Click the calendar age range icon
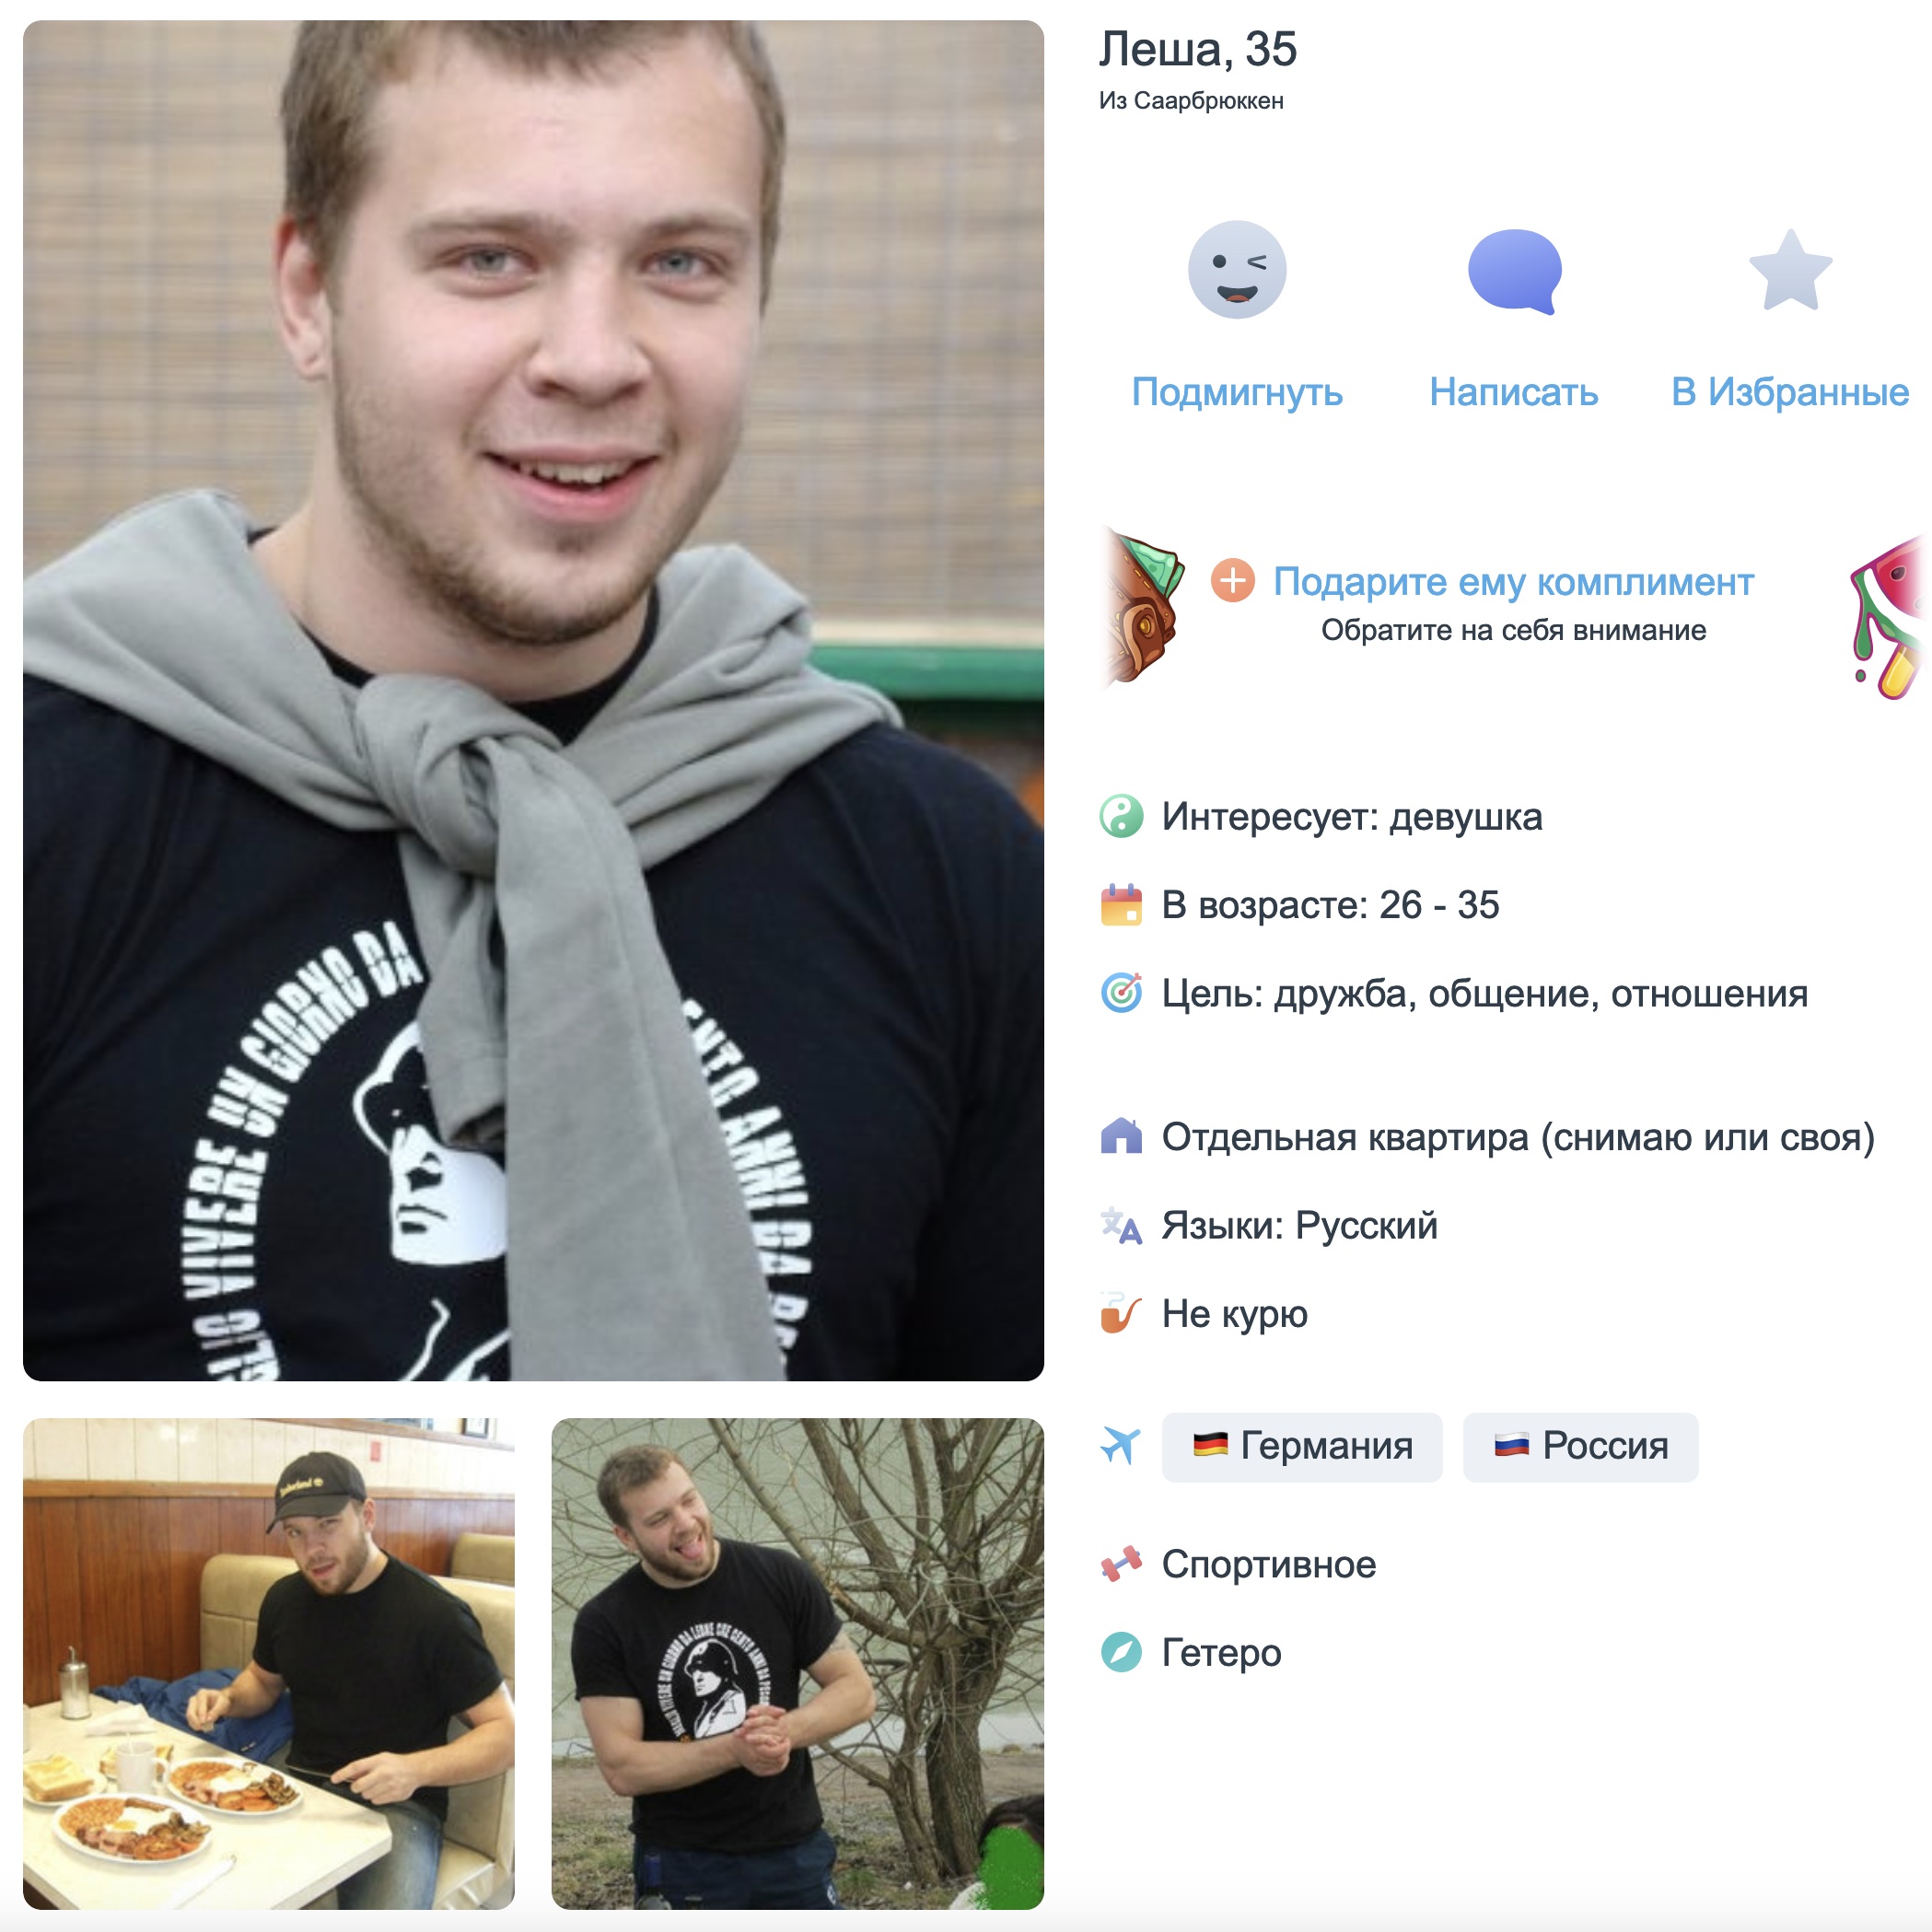The width and height of the screenshot is (1932, 1932). tap(1121, 905)
